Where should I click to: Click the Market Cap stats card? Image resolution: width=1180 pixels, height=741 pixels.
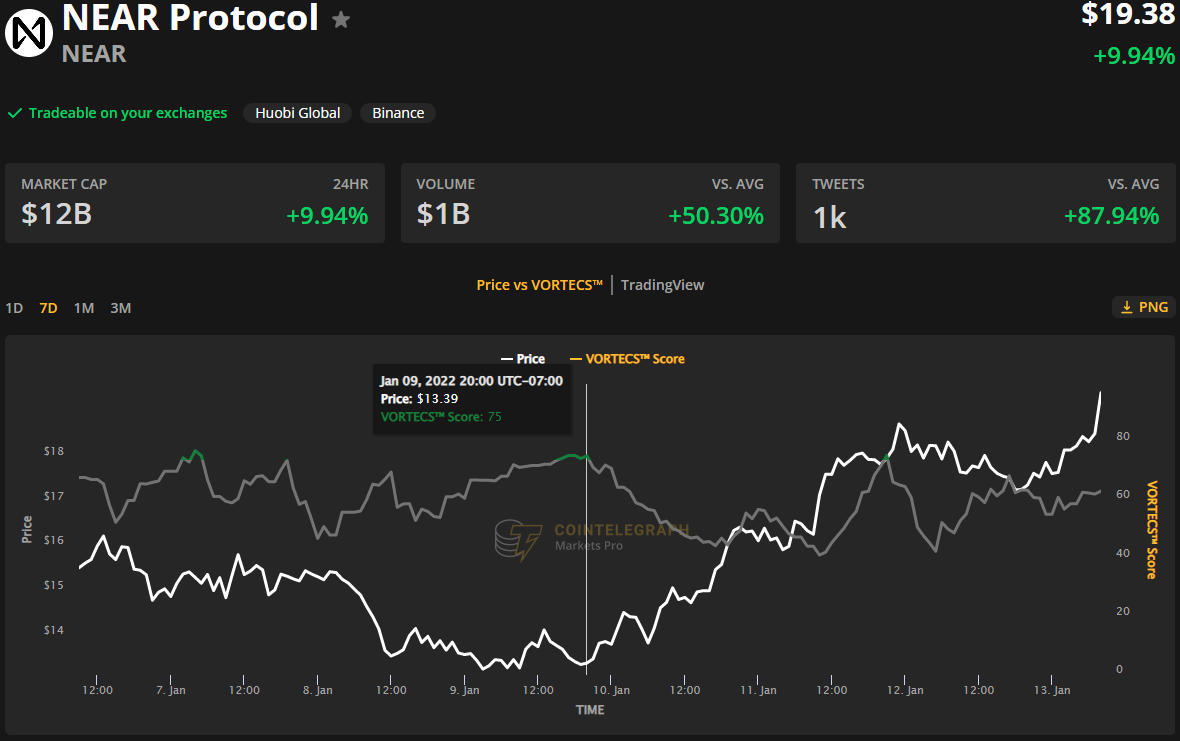click(194, 203)
